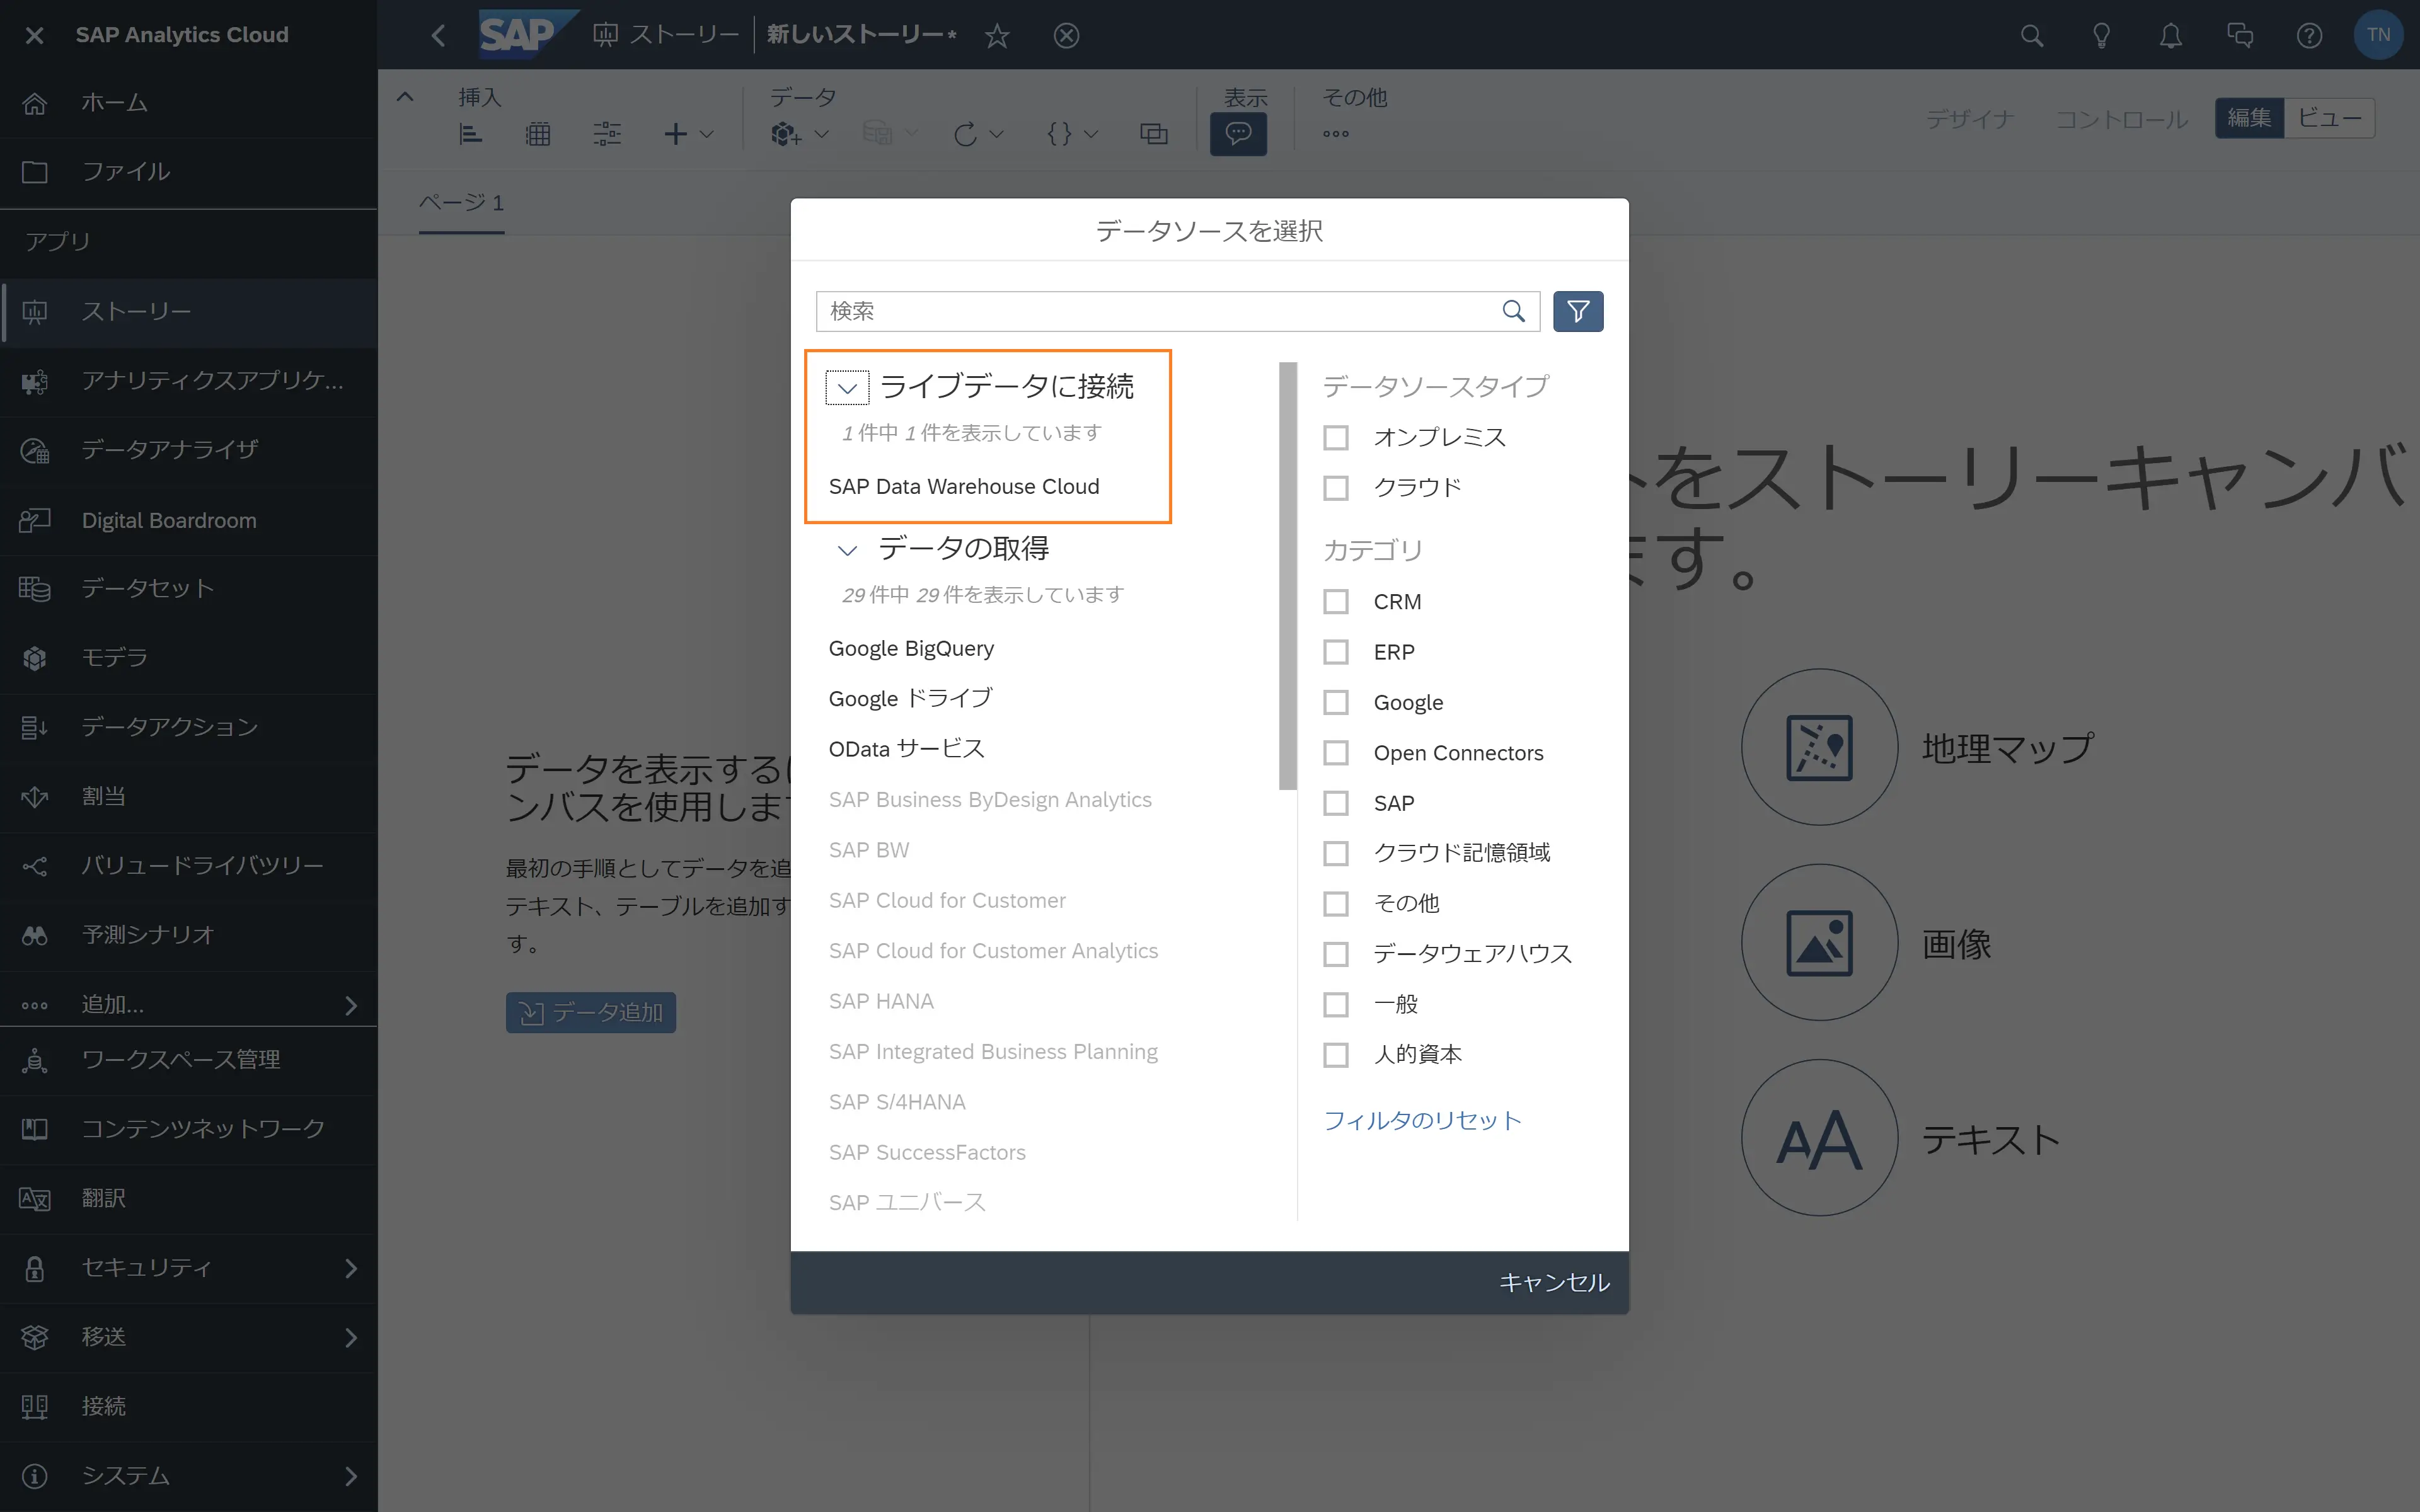This screenshot has height=1512, width=2420.
Task: Select ストーリー in the sidebar
Action: (x=189, y=312)
